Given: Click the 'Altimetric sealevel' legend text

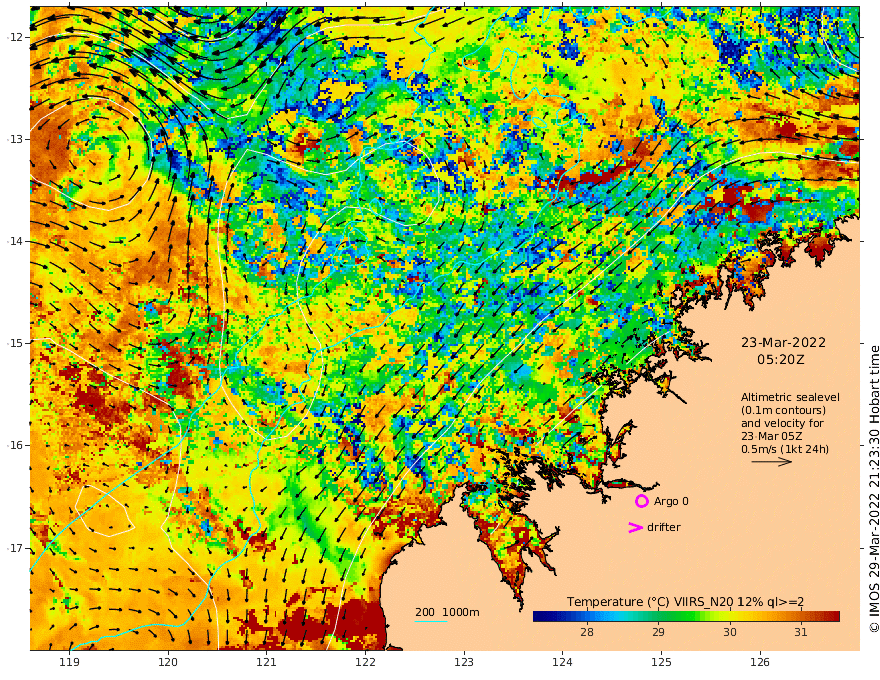Looking at the screenshot, I should point(790,397).
